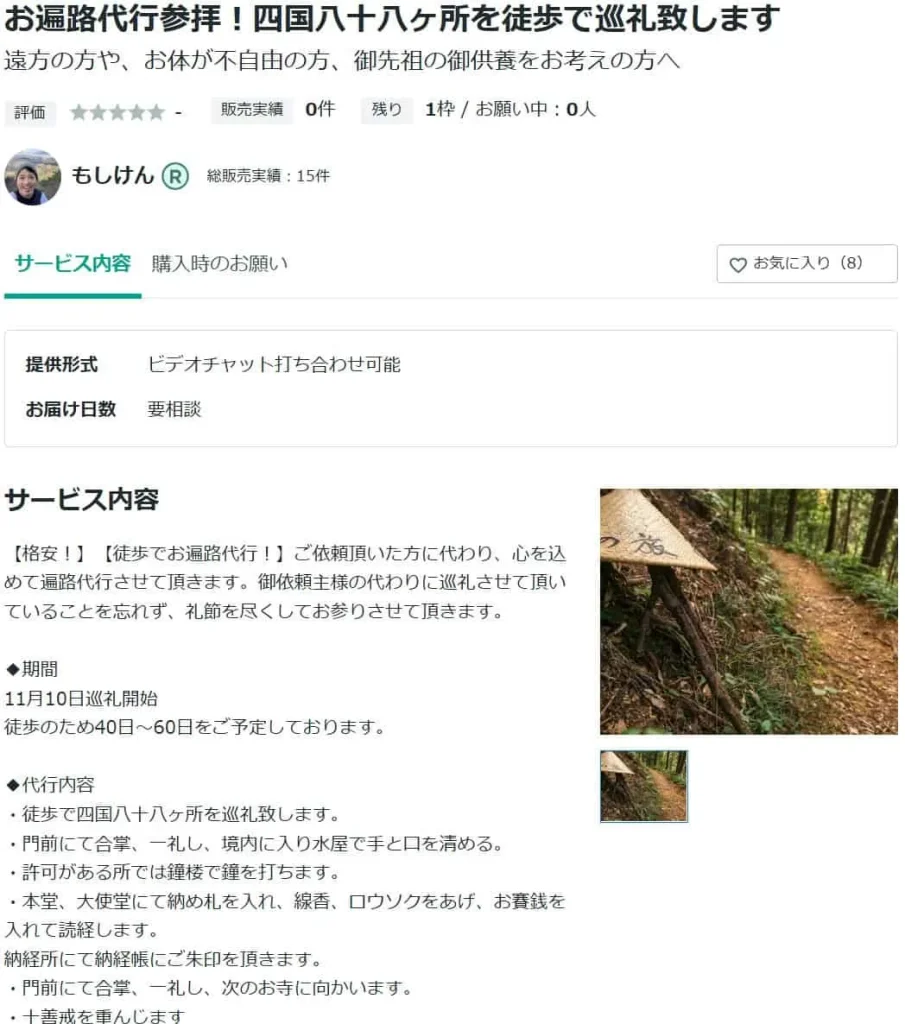The width and height of the screenshot is (905, 1024).
Task: Click the ビデオチャット打ち合わせ可能 text
Action: (x=274, y=364)
